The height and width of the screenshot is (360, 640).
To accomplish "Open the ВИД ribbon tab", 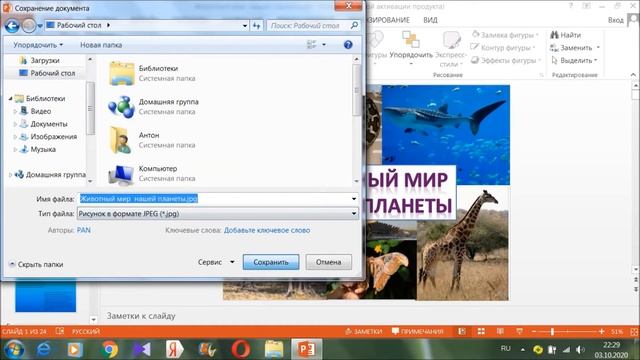I will pyautogui.click(x=430, y=20).
